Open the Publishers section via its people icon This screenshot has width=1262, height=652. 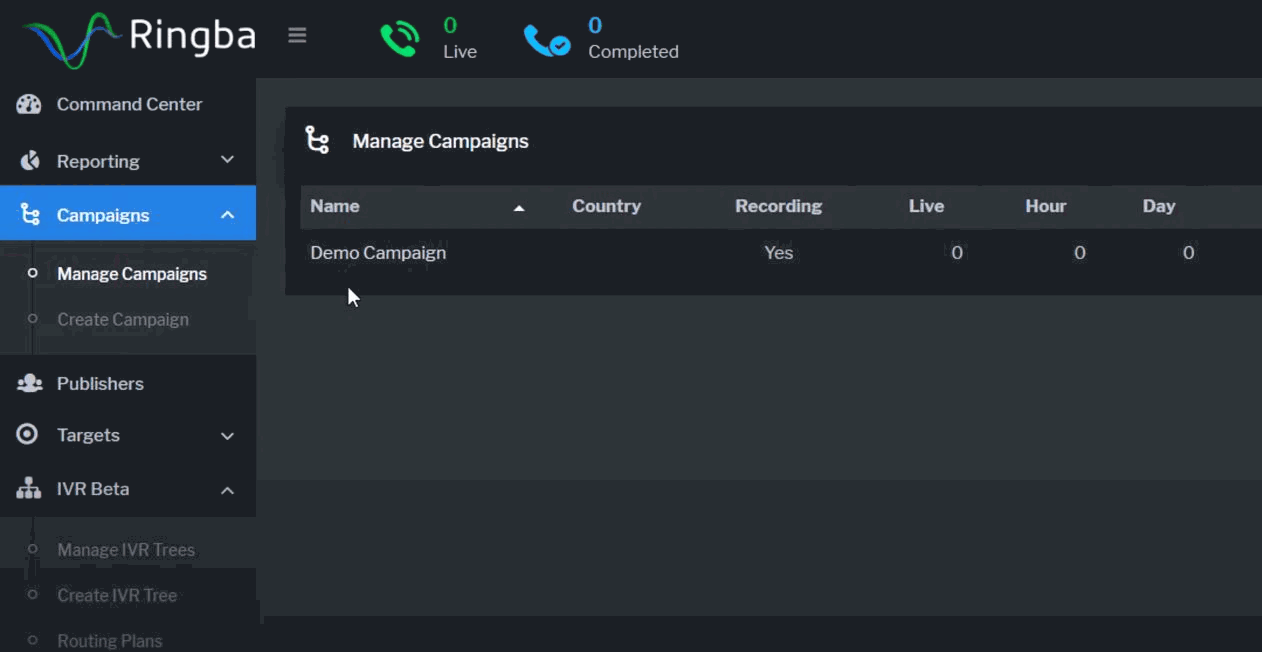(x=28, y=382)
